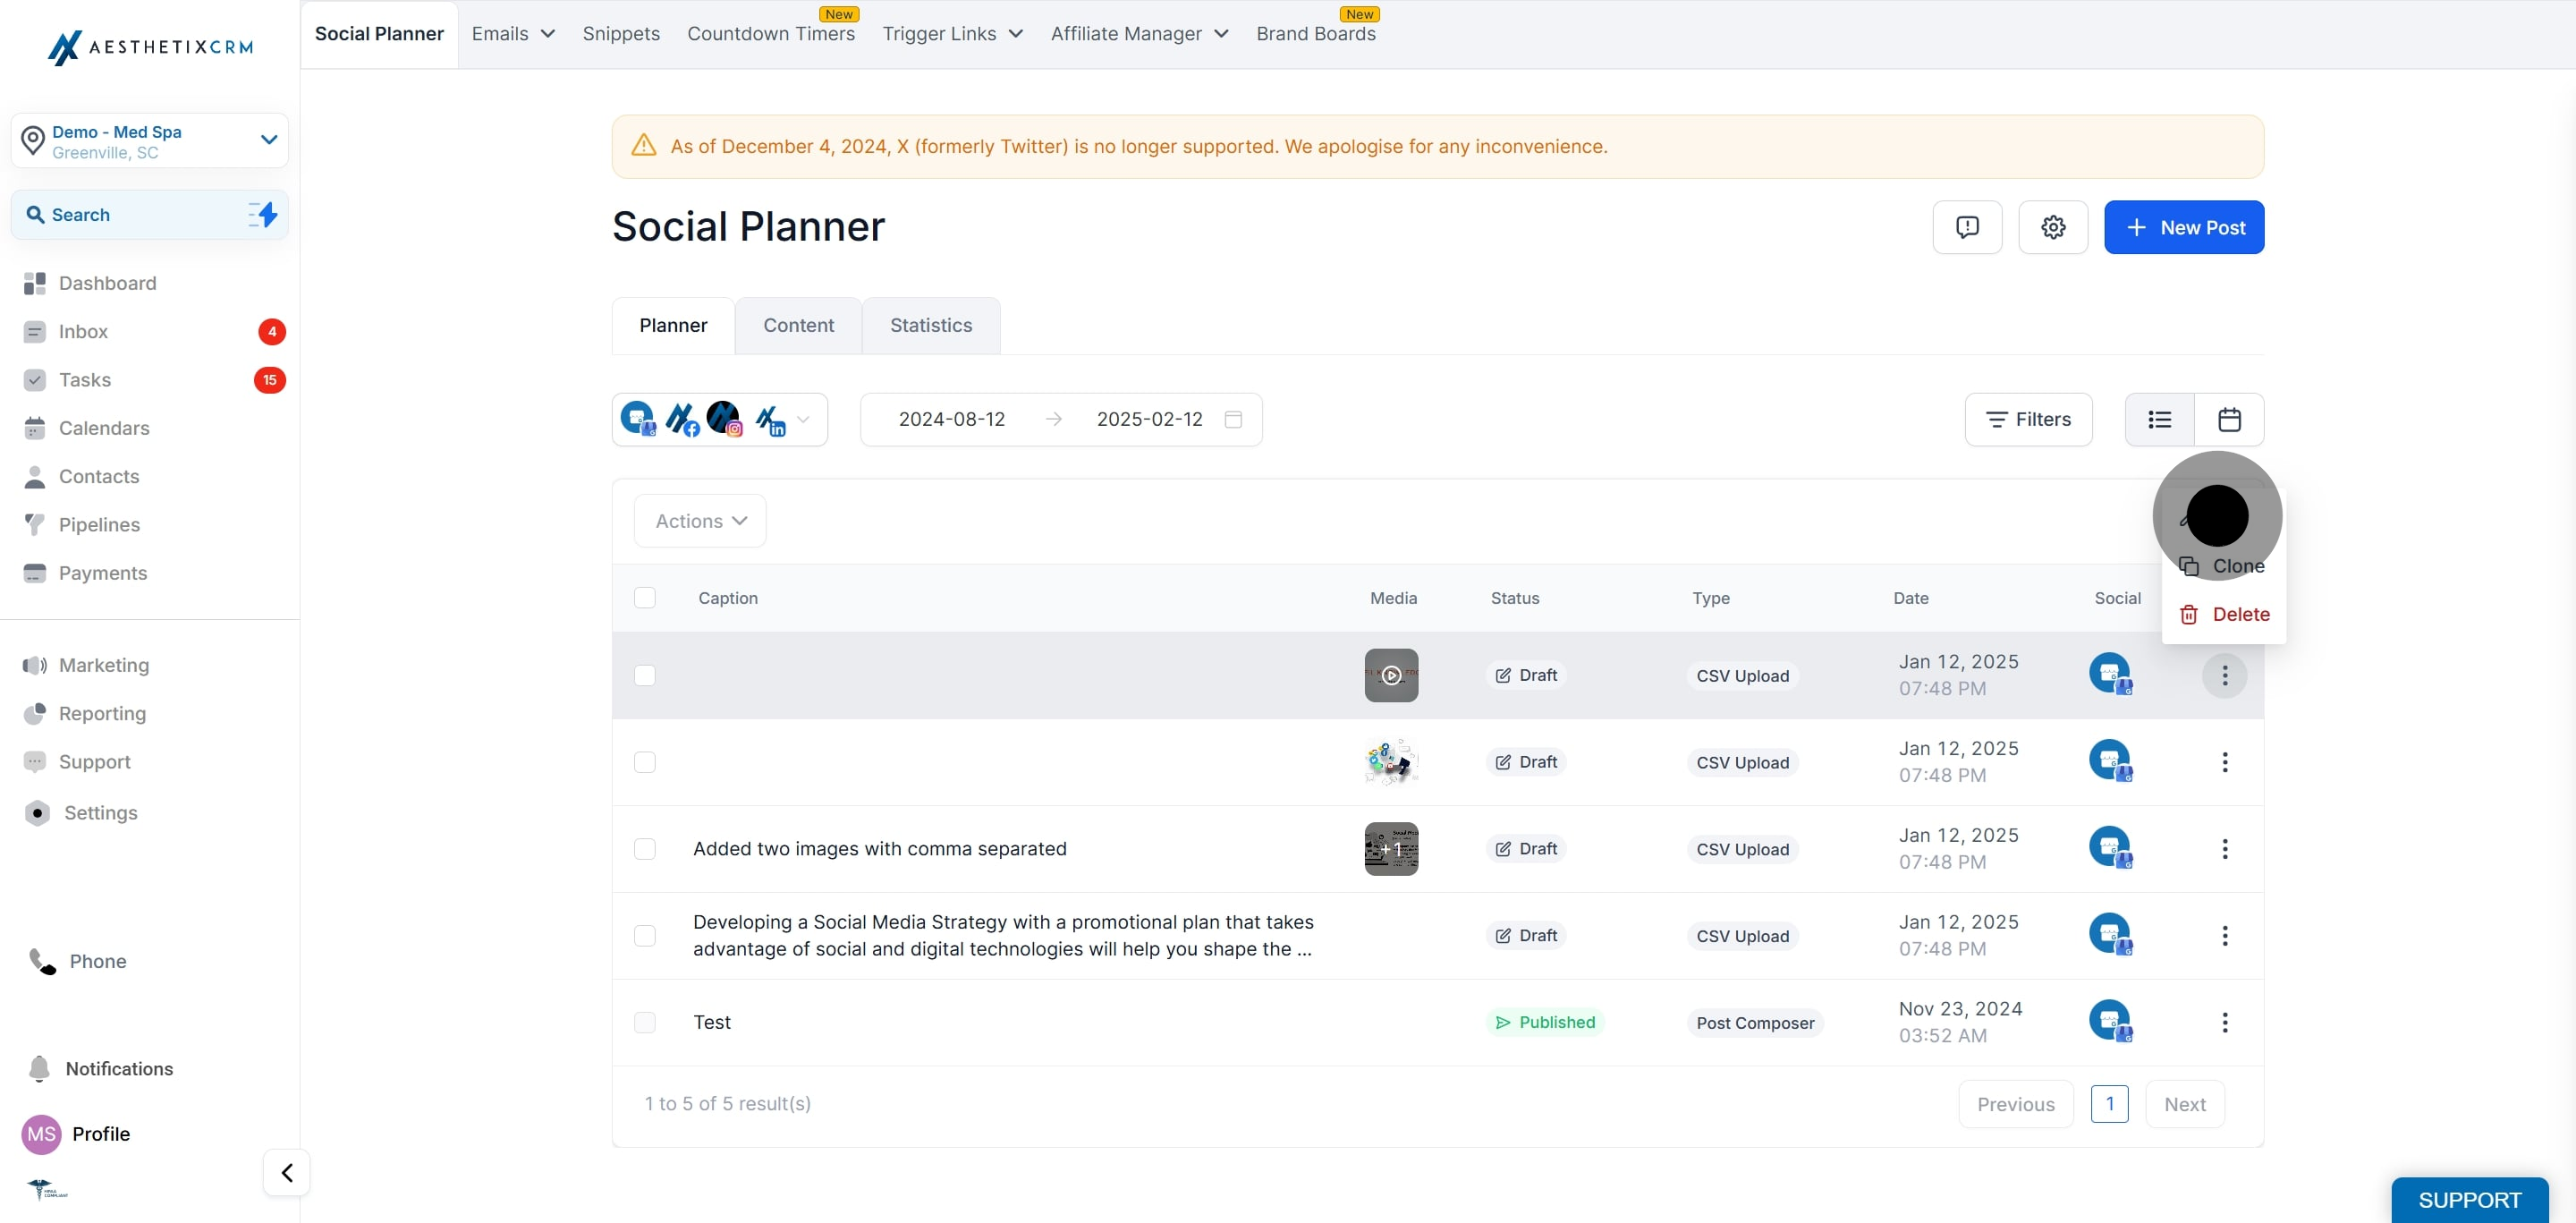Switch to calendar view icon
2576x1223 pixels.
coord(2228,419)
